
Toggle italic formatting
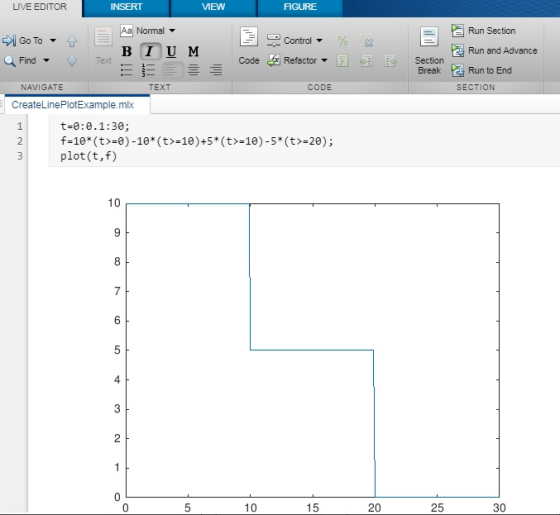(x=150, y=51)
